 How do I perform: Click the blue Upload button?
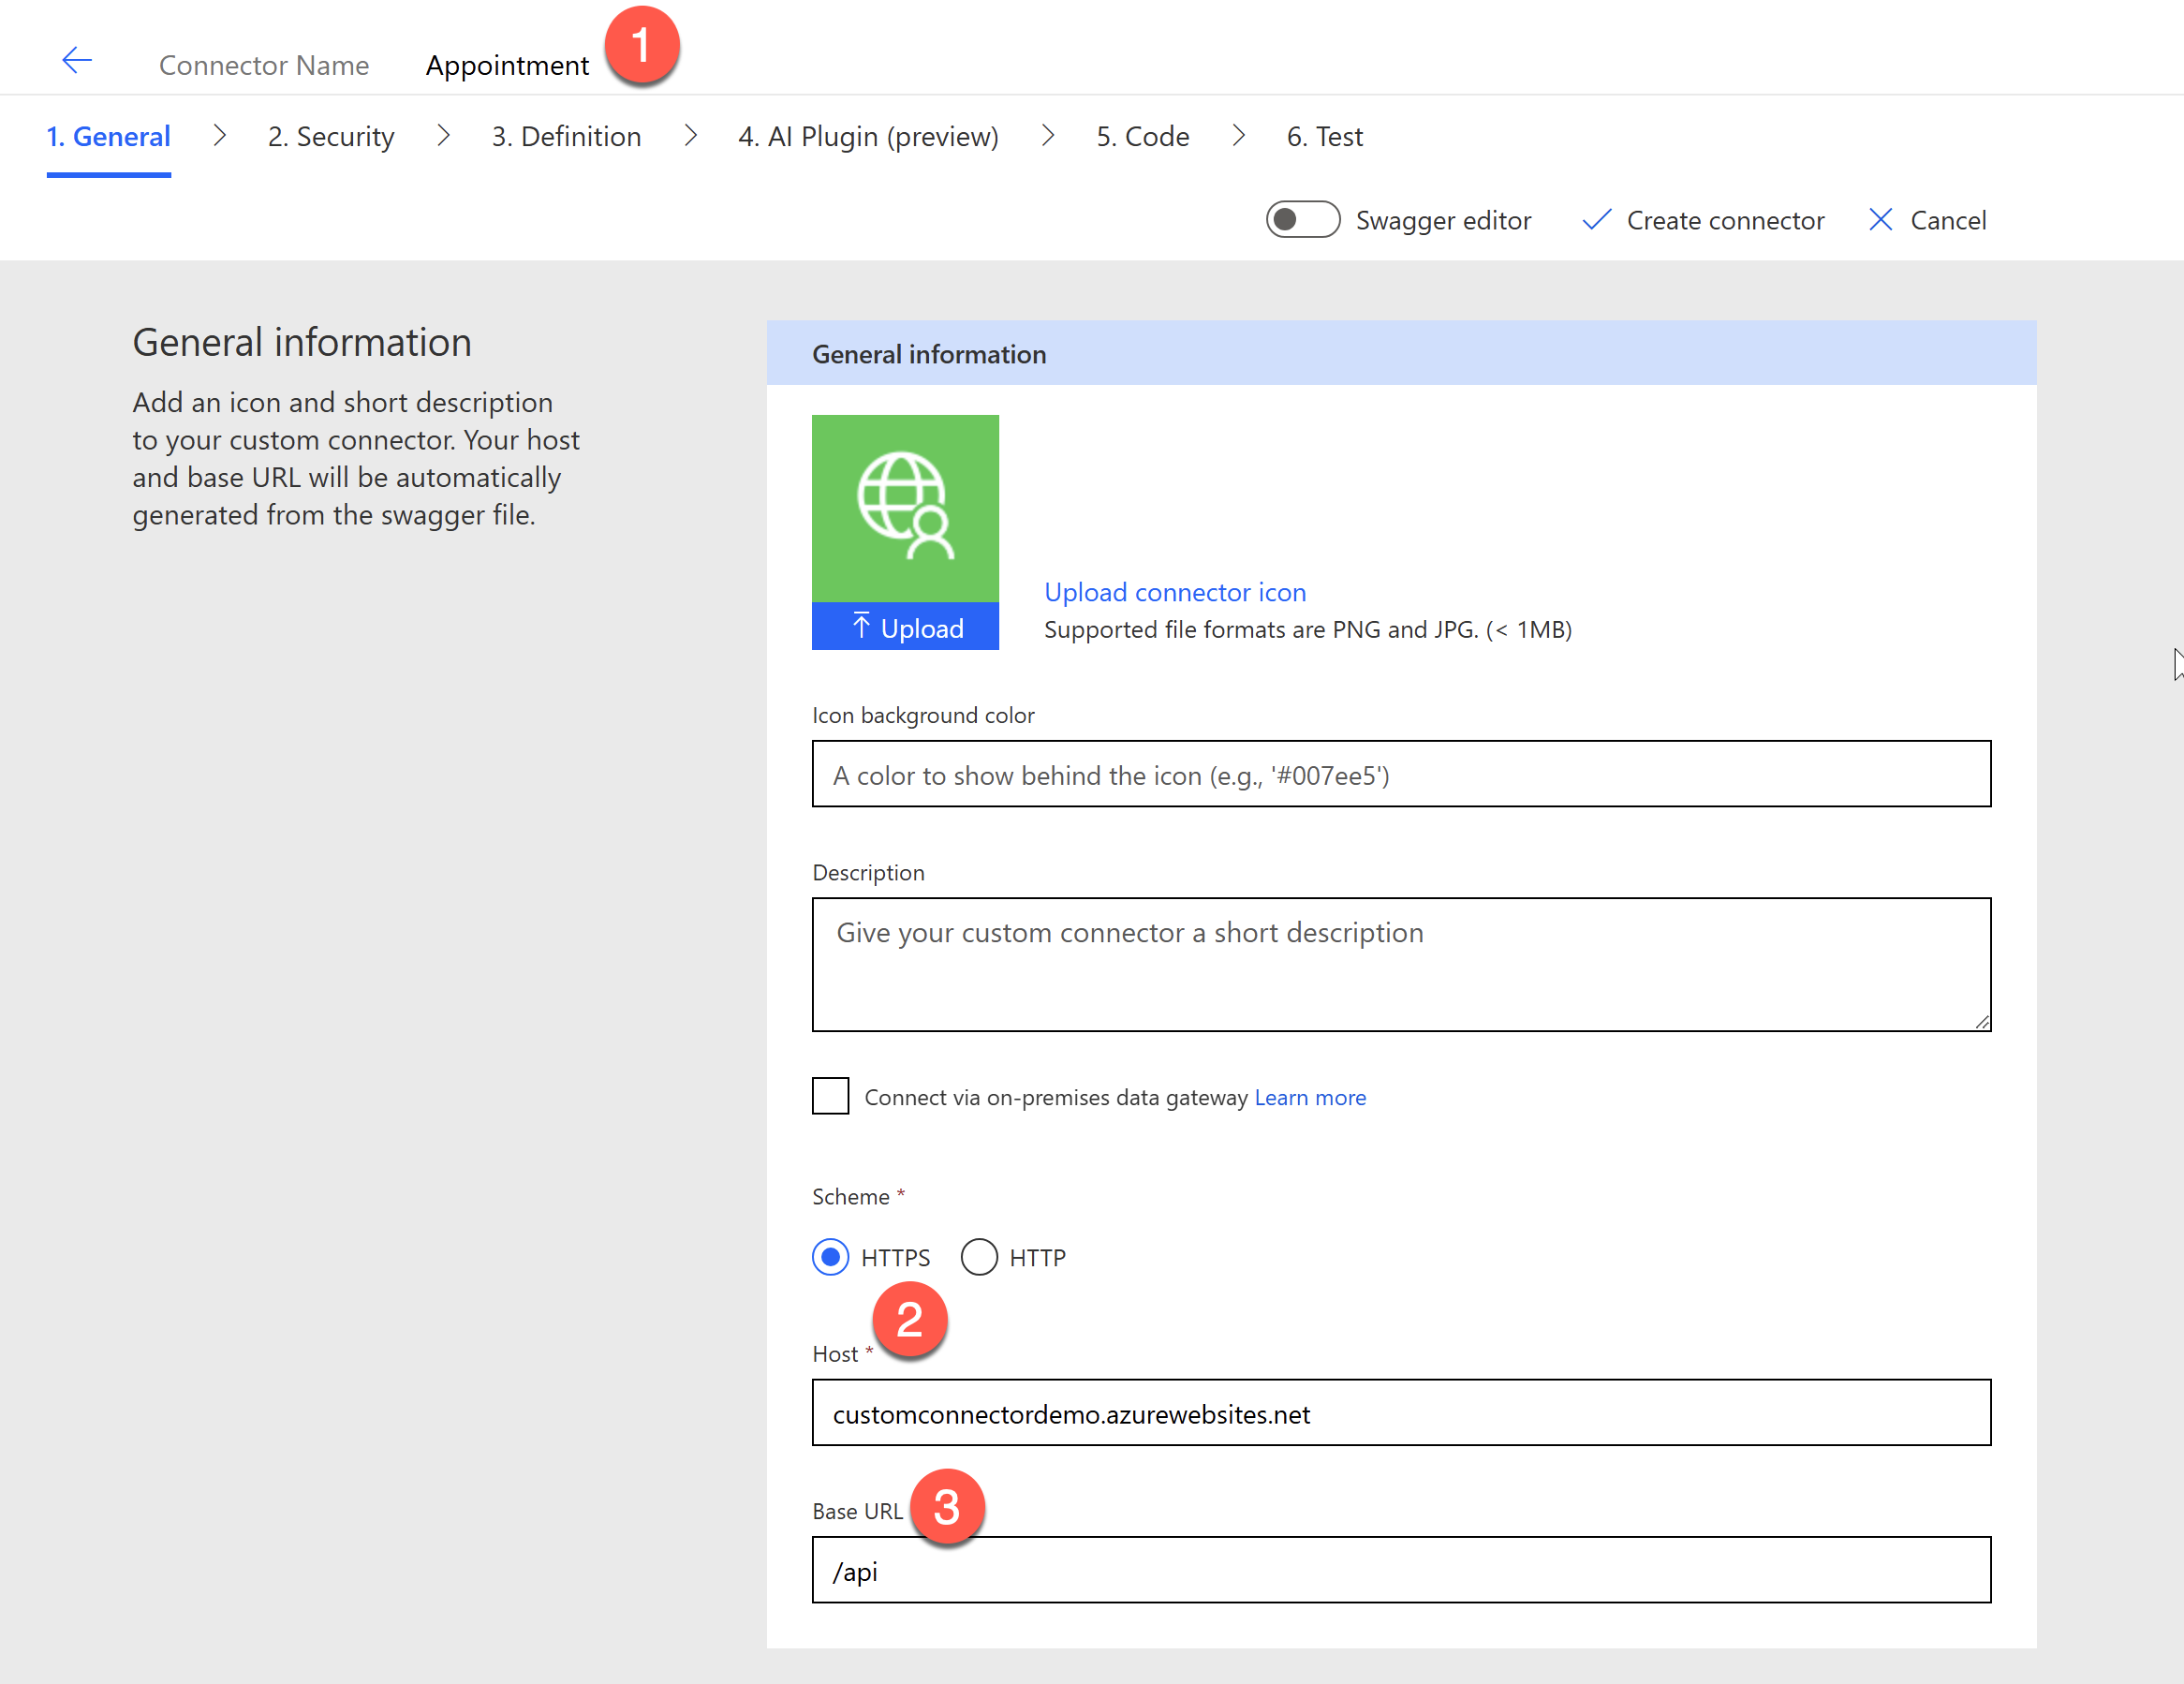tap(905, 627)
